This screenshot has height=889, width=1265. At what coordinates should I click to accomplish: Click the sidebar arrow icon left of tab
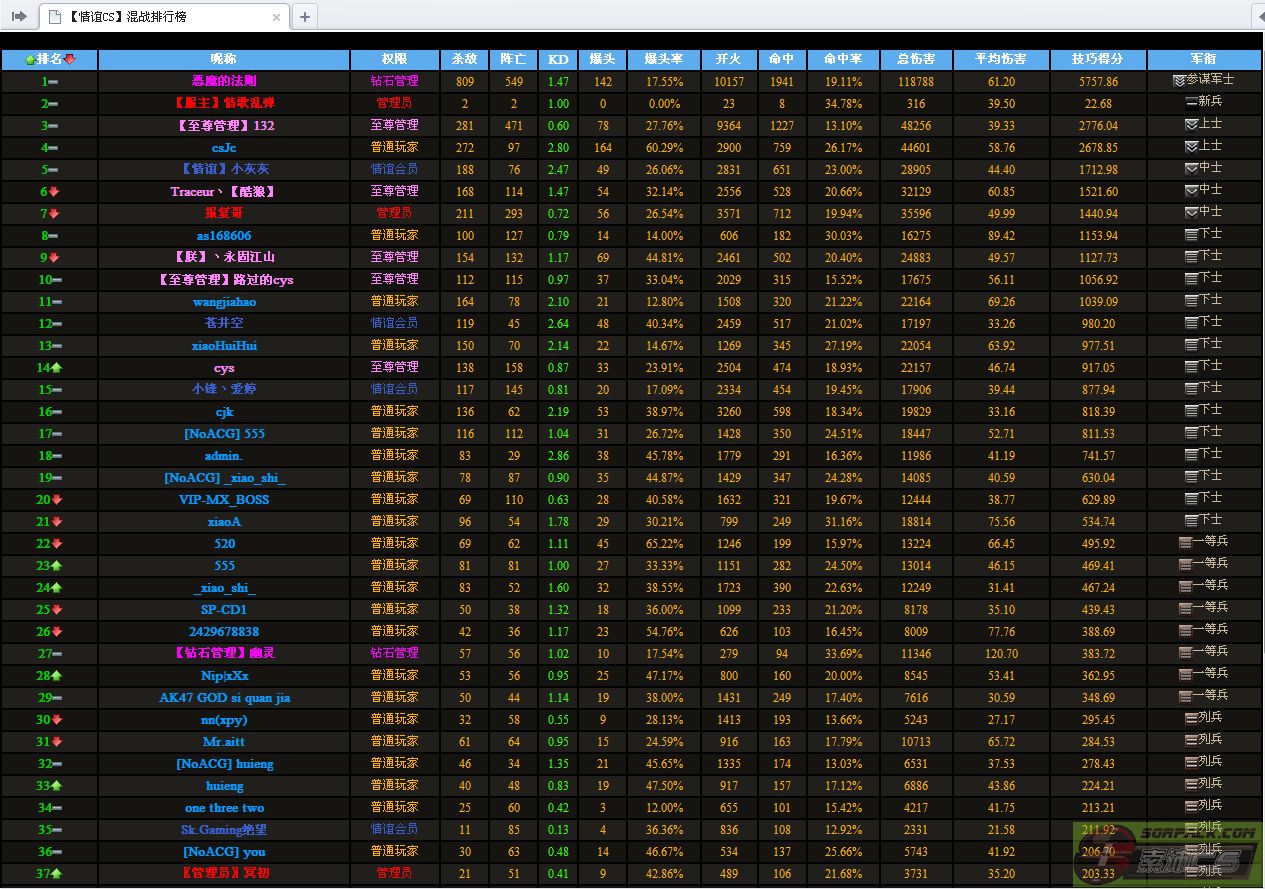click(x=19, y=16)
